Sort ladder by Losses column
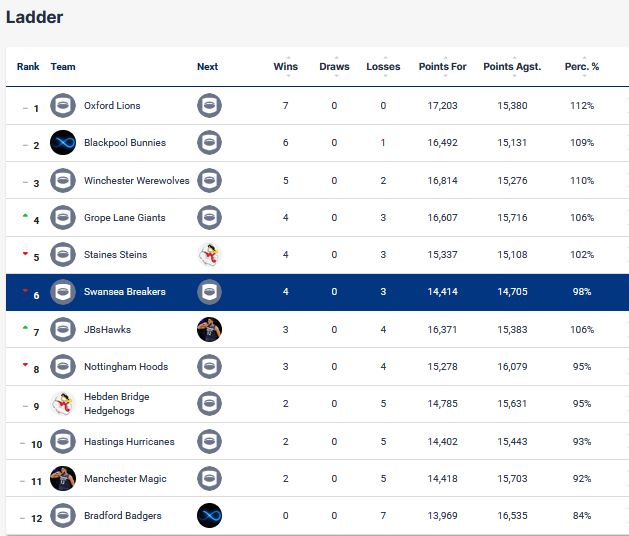 click(x=383, y=67)
